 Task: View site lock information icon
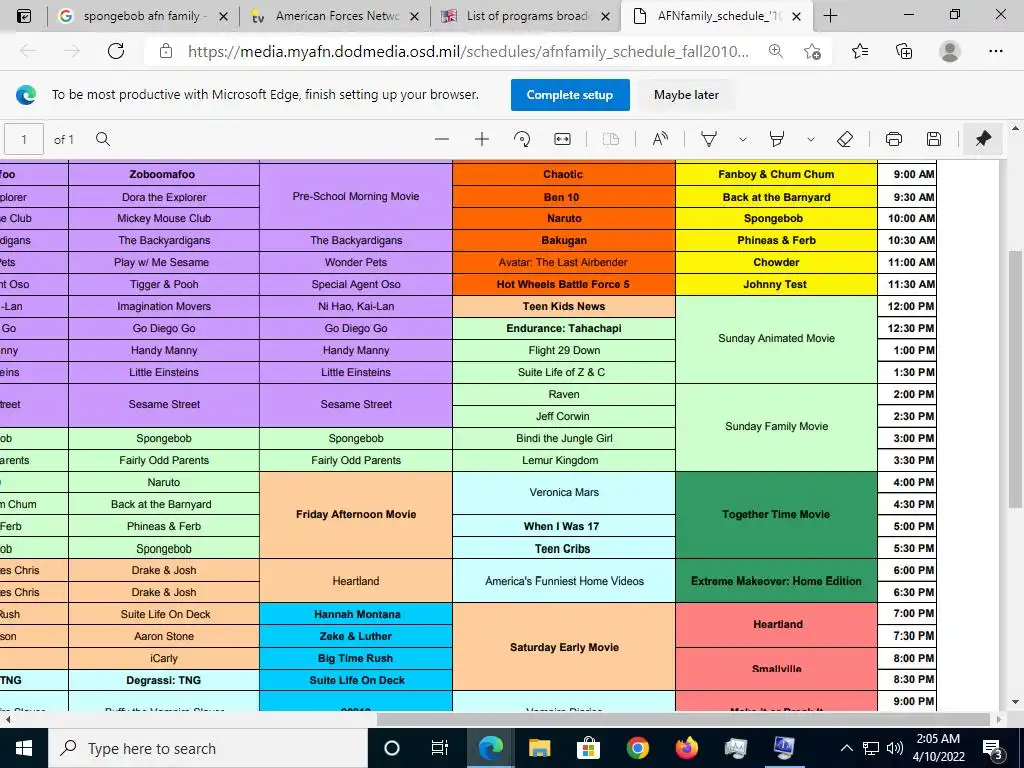tap(166, 51)
